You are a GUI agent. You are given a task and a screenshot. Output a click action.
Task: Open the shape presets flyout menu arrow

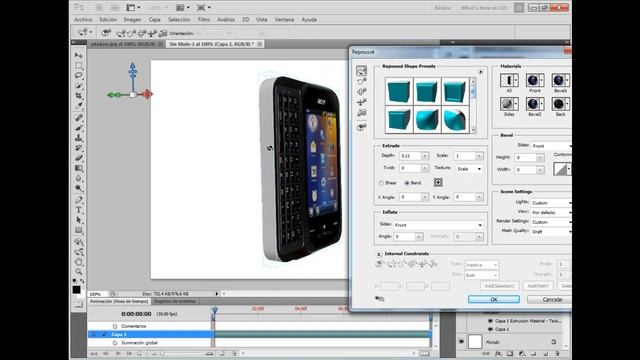click(x=480, y=72)
